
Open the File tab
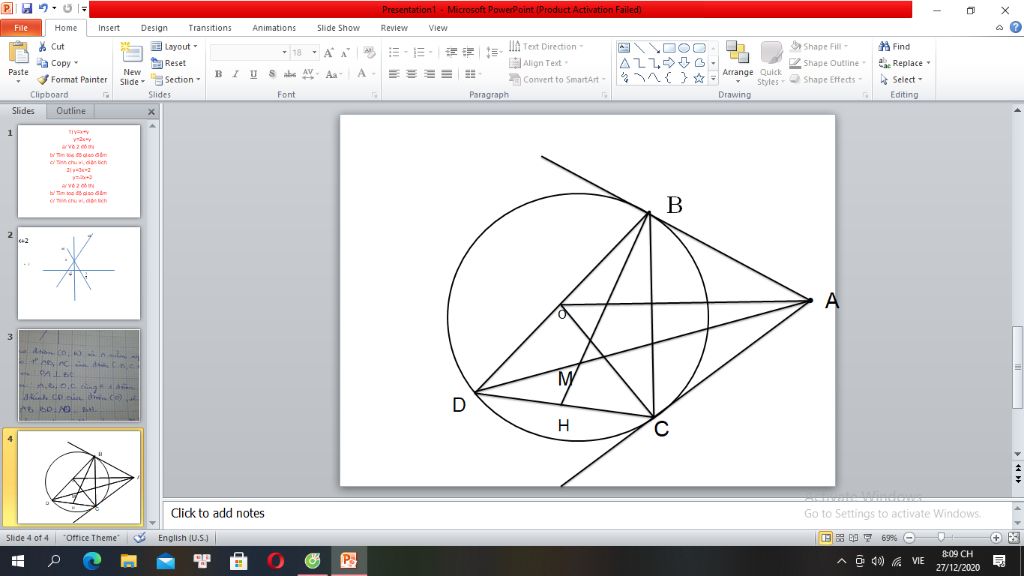[x=21, y=27]
